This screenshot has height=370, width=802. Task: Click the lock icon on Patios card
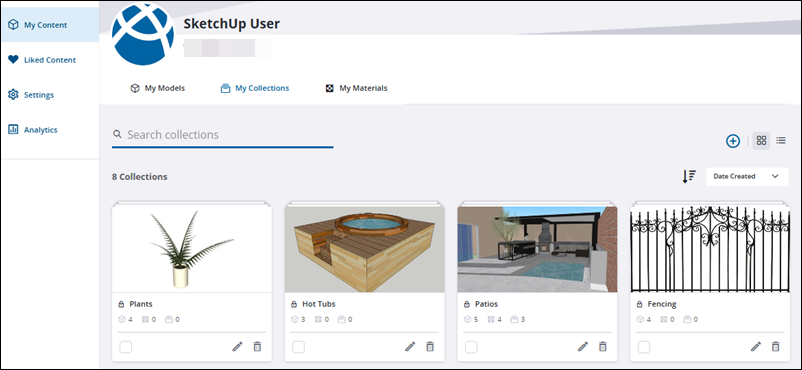coord(466,304)
